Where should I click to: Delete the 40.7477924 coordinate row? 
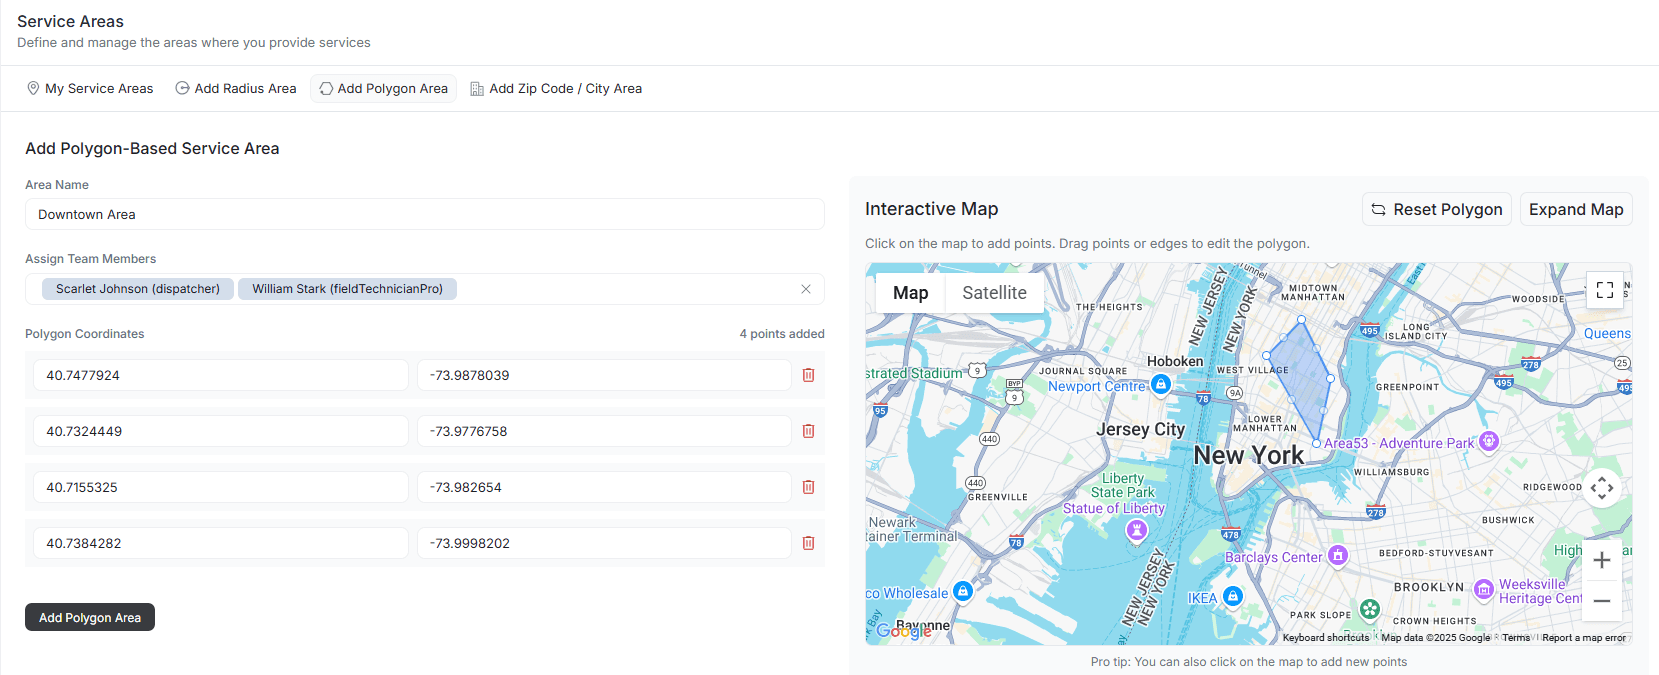[808, 375]
